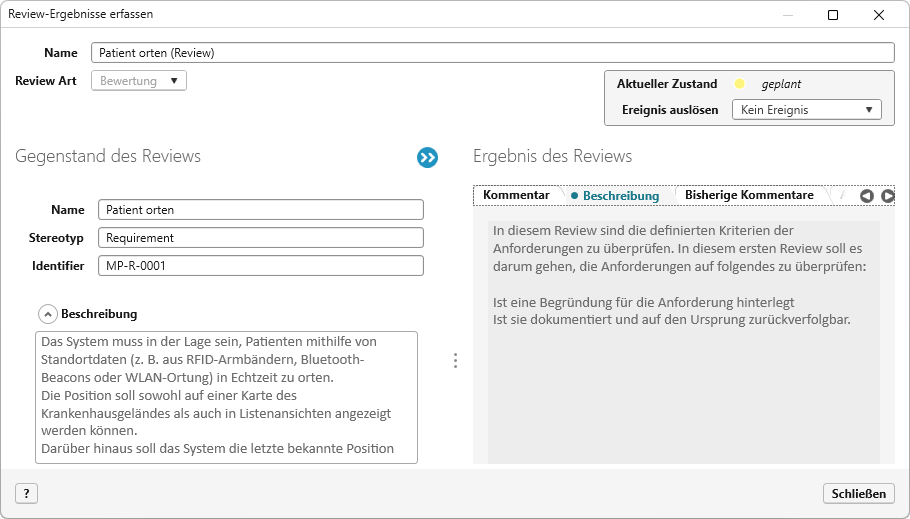Open help with the question mark button

click(x=27, y=493)
